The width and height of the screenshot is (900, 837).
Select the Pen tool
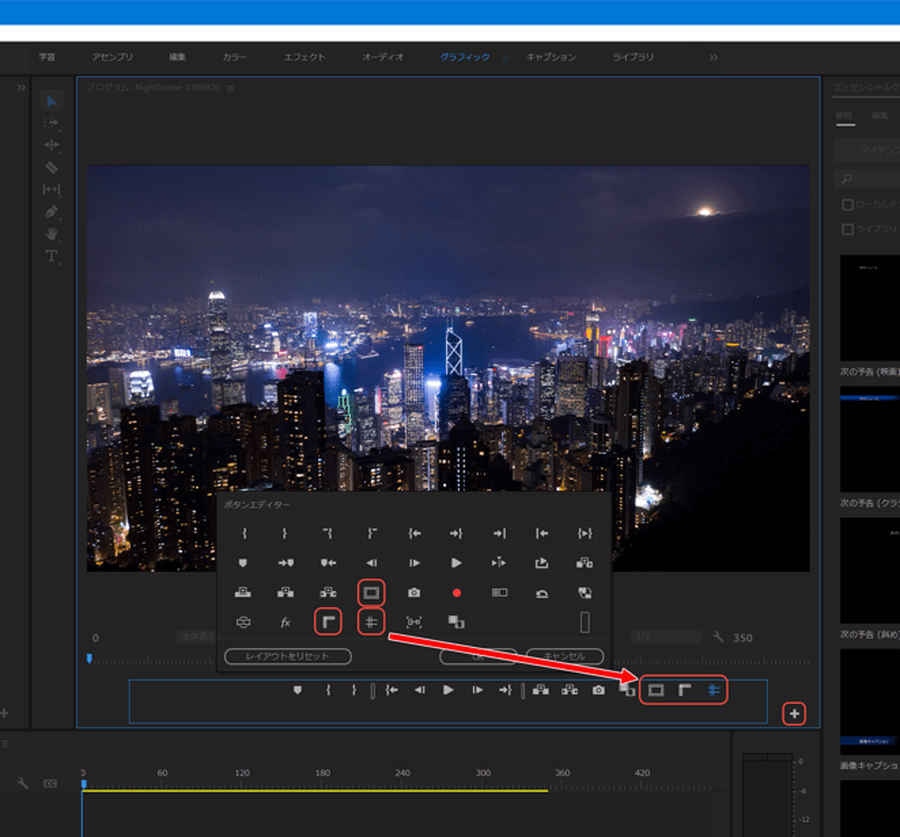(x=52, y=212)
